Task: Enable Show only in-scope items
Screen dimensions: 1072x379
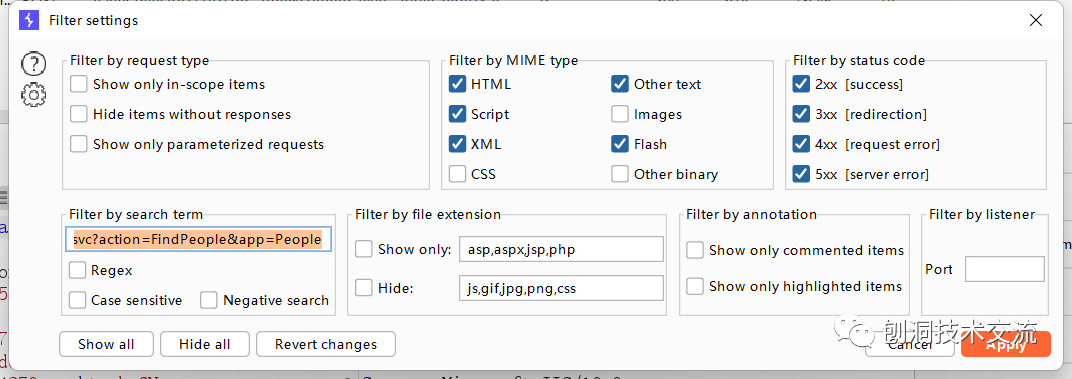Action: pos(79,84)
